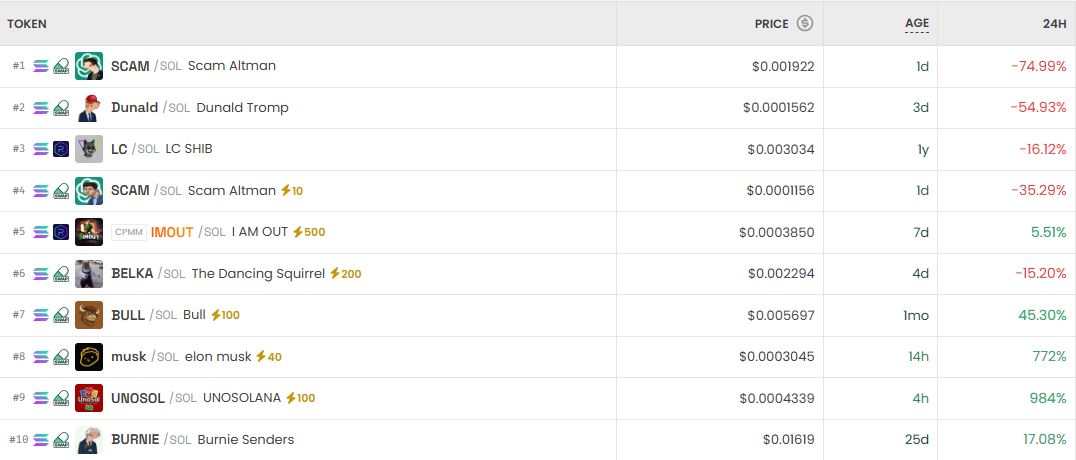
Task: Click the lightning boost icon on IMOUT row
Action: pyautogui.click(x=297, y=232)
